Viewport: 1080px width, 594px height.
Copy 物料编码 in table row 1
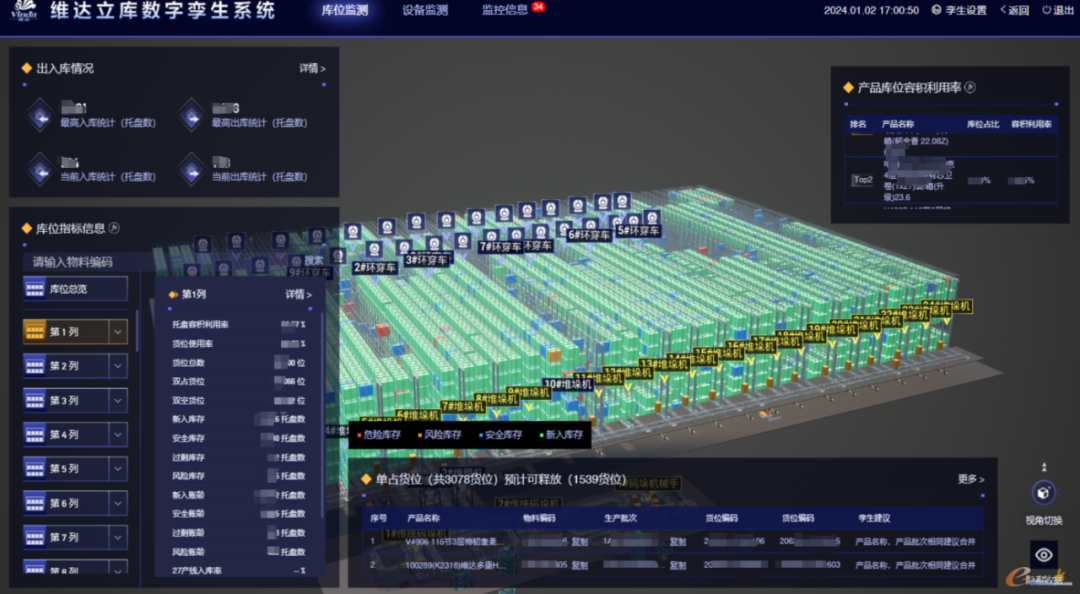579,542
